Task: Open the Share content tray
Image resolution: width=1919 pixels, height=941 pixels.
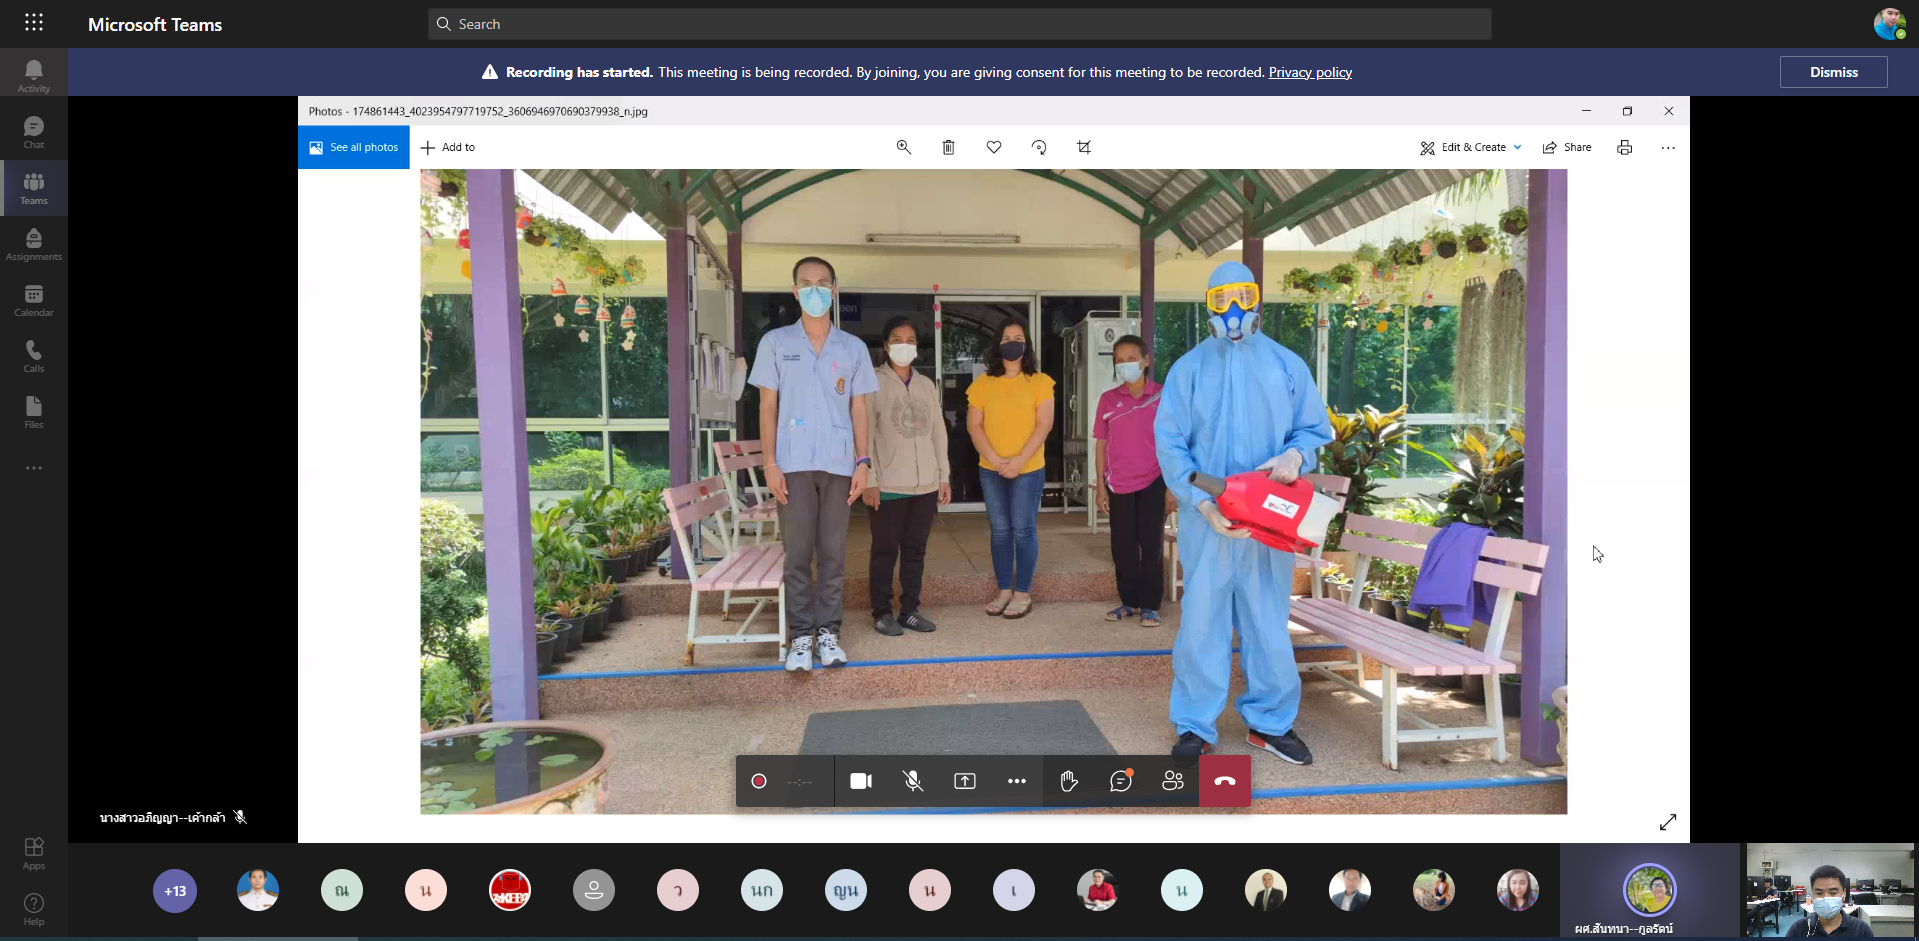Action: [965, 781]
